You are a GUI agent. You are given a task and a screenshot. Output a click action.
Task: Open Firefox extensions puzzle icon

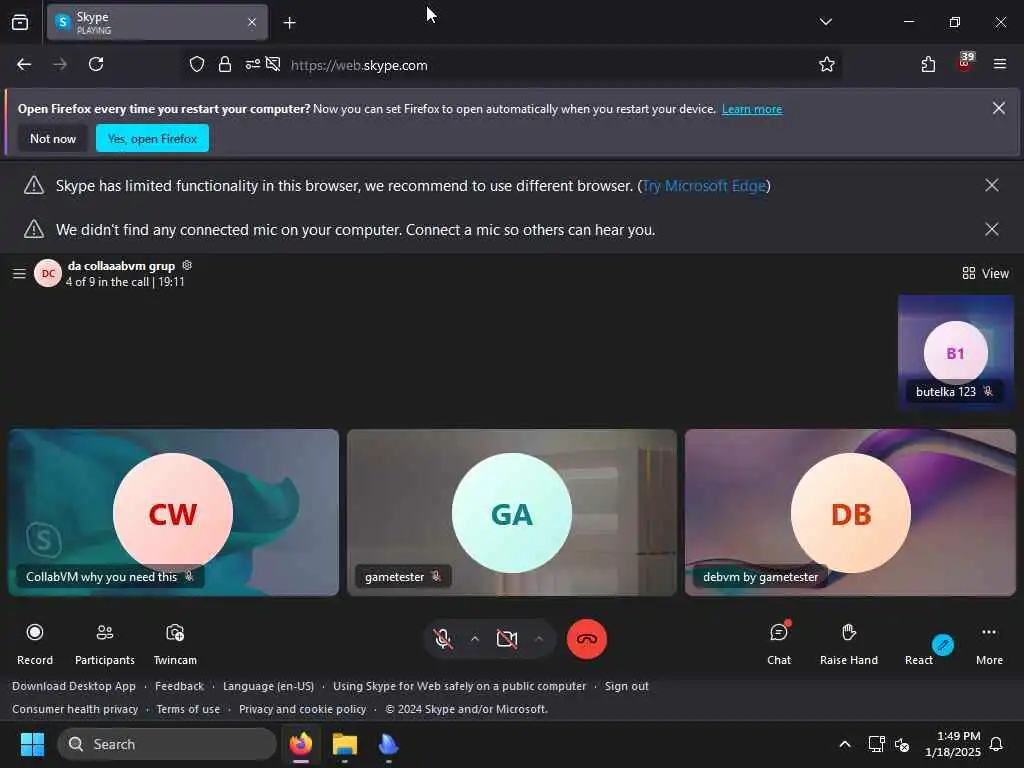point(928,64)
